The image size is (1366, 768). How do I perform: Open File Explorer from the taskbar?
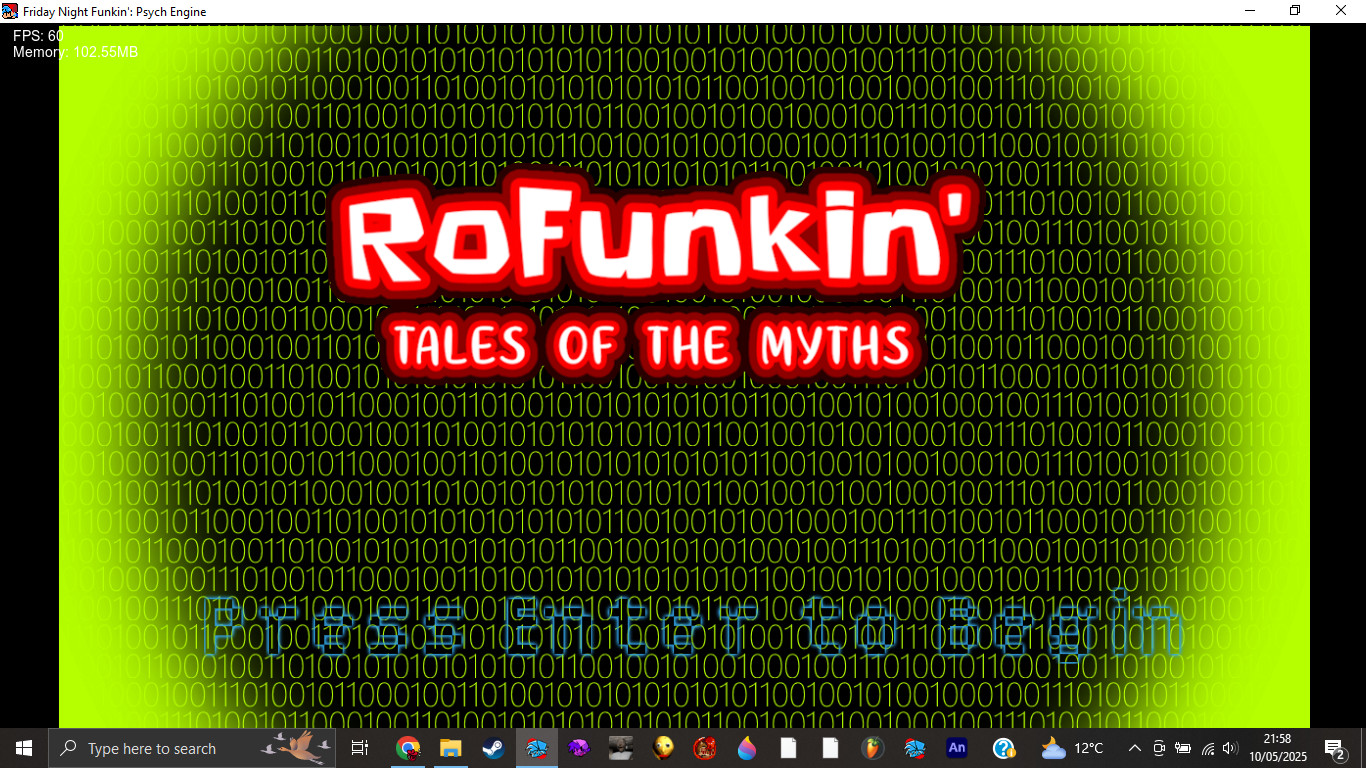[450, 748]
